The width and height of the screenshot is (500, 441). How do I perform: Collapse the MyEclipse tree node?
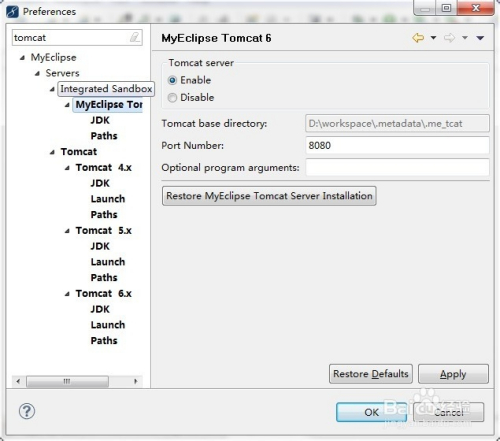(x=22, y=58)
